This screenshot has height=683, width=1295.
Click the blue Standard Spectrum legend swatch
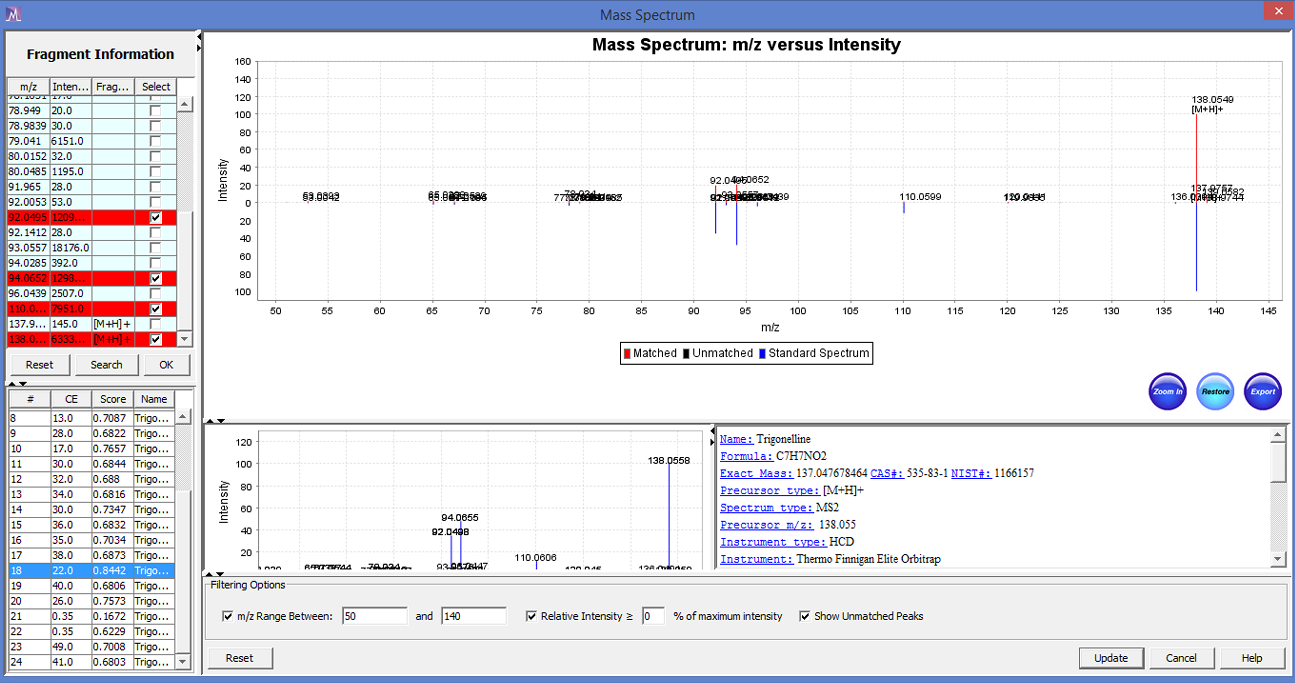tap(762, 353)
